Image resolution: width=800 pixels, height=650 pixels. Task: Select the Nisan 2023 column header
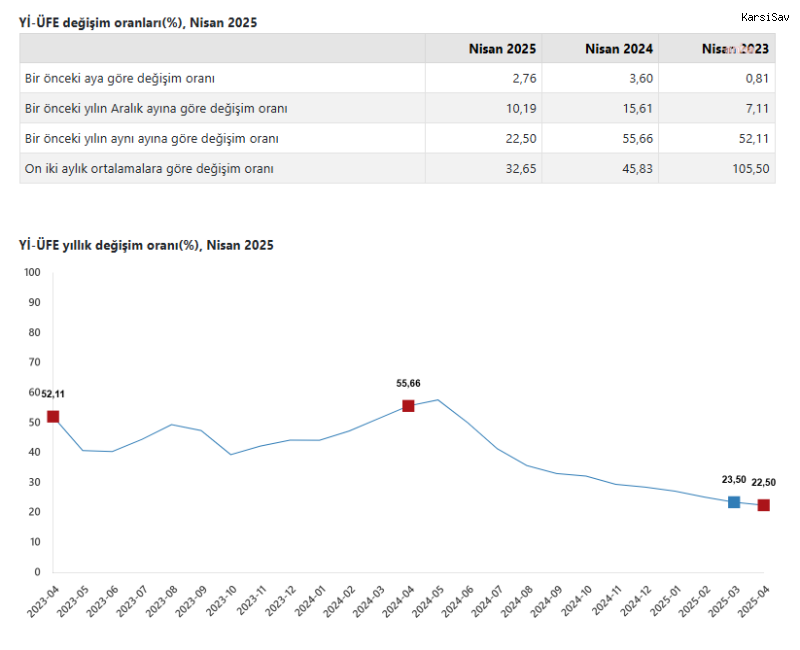[735, 48]
